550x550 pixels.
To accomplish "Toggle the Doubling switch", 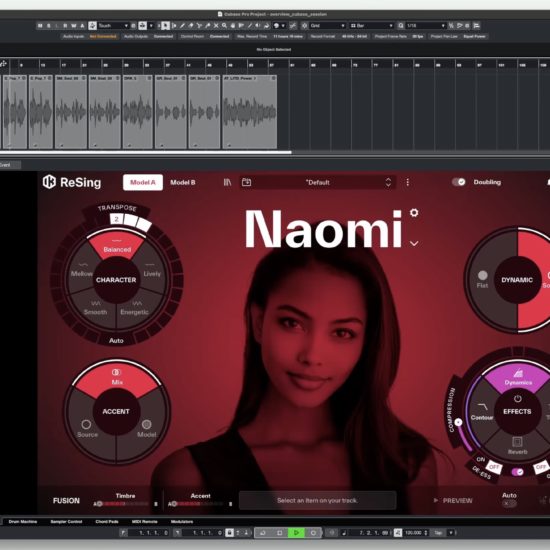I will tap(458, 182).
